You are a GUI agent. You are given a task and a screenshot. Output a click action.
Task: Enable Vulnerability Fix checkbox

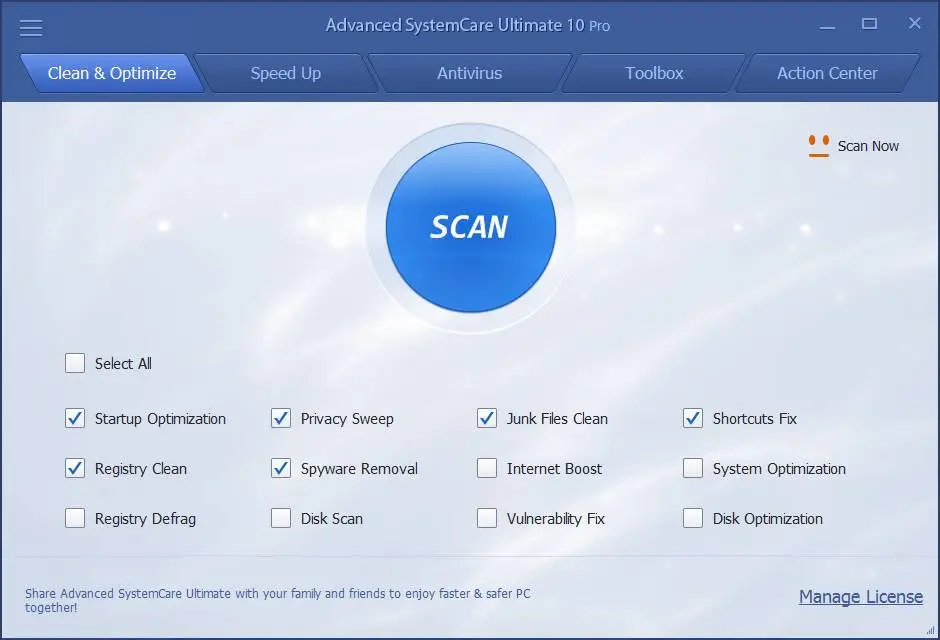coord(487,518)
